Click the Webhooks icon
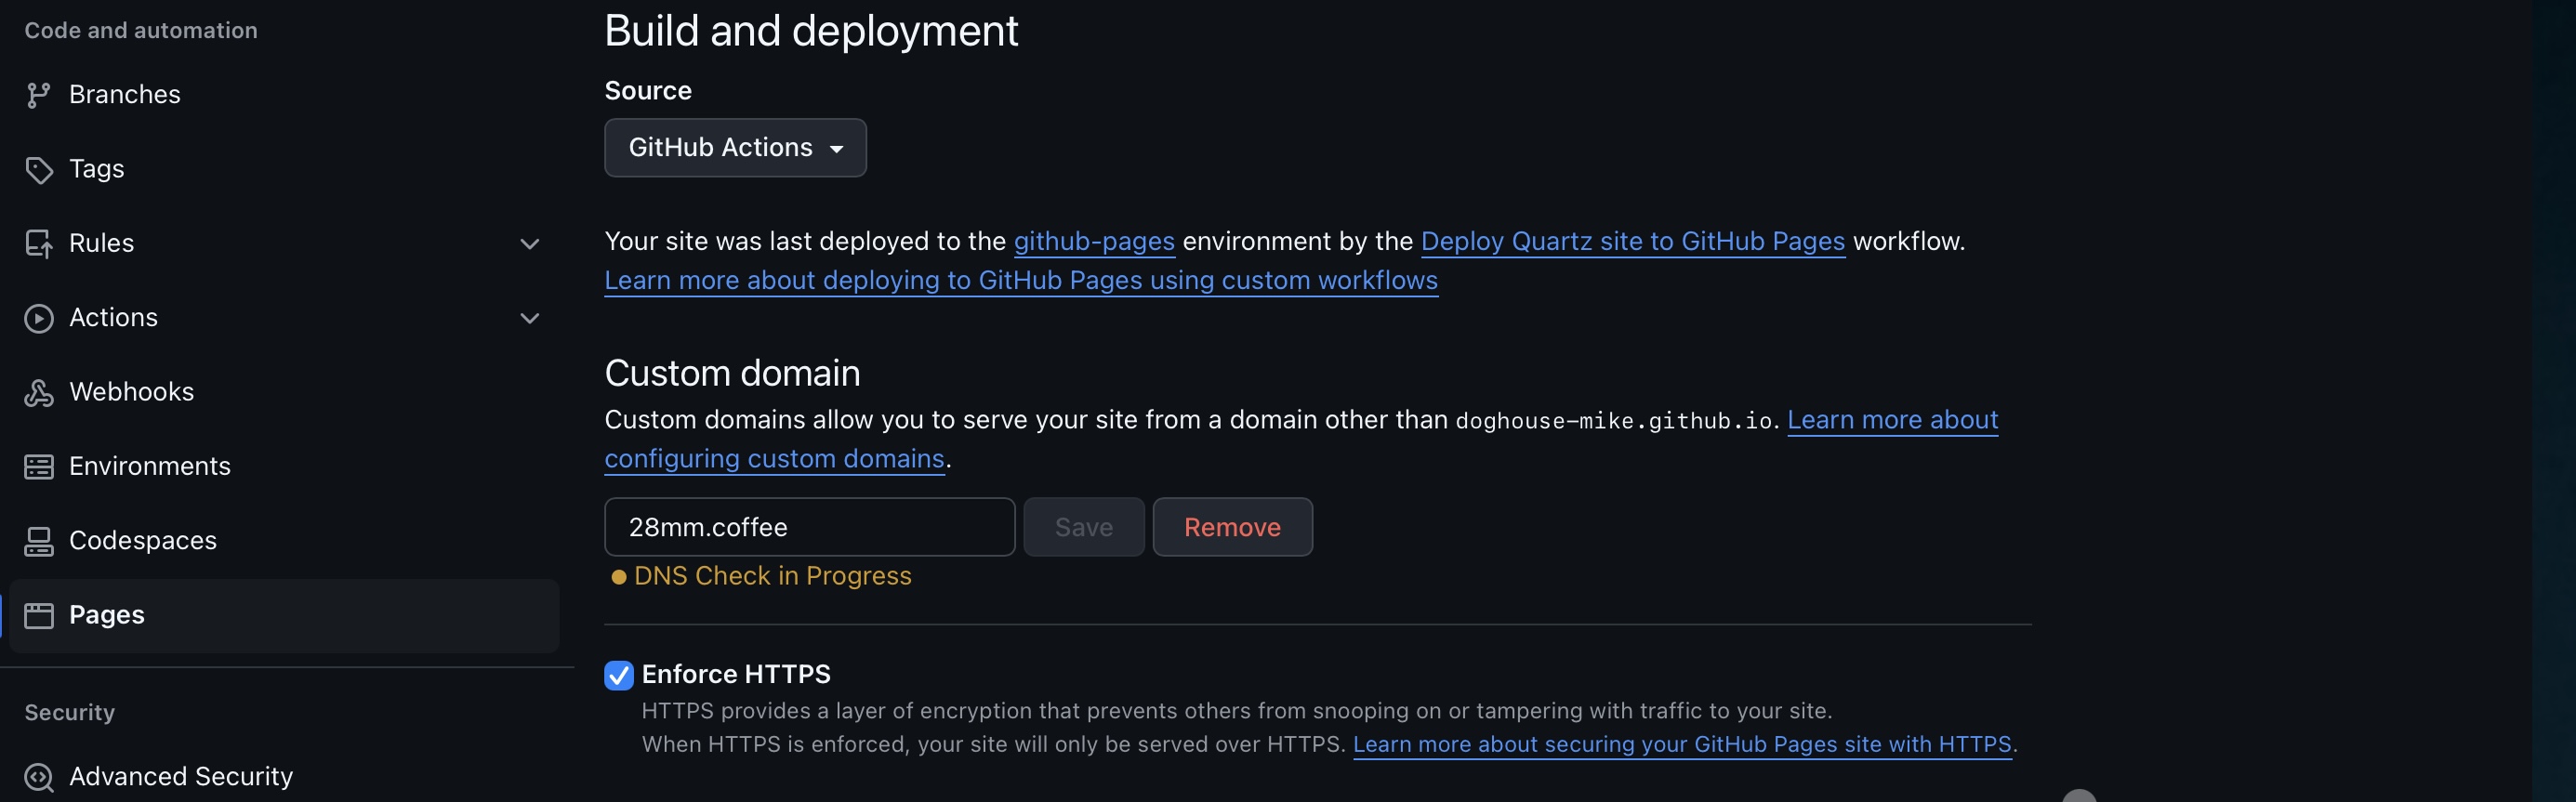 (x=38, y=393)
